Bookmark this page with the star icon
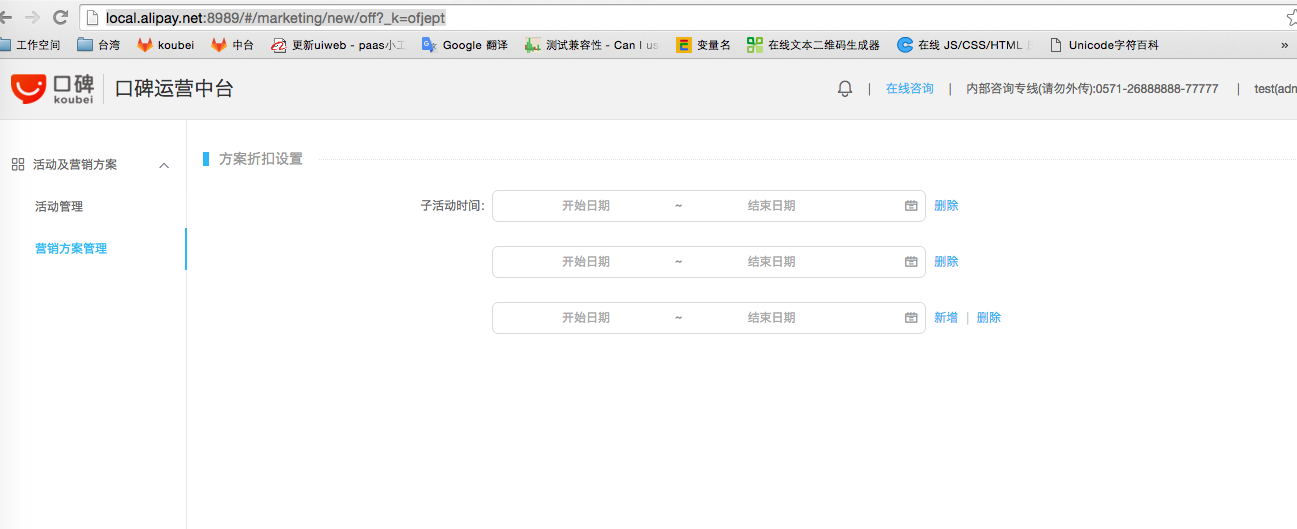 coord(1291,17)
